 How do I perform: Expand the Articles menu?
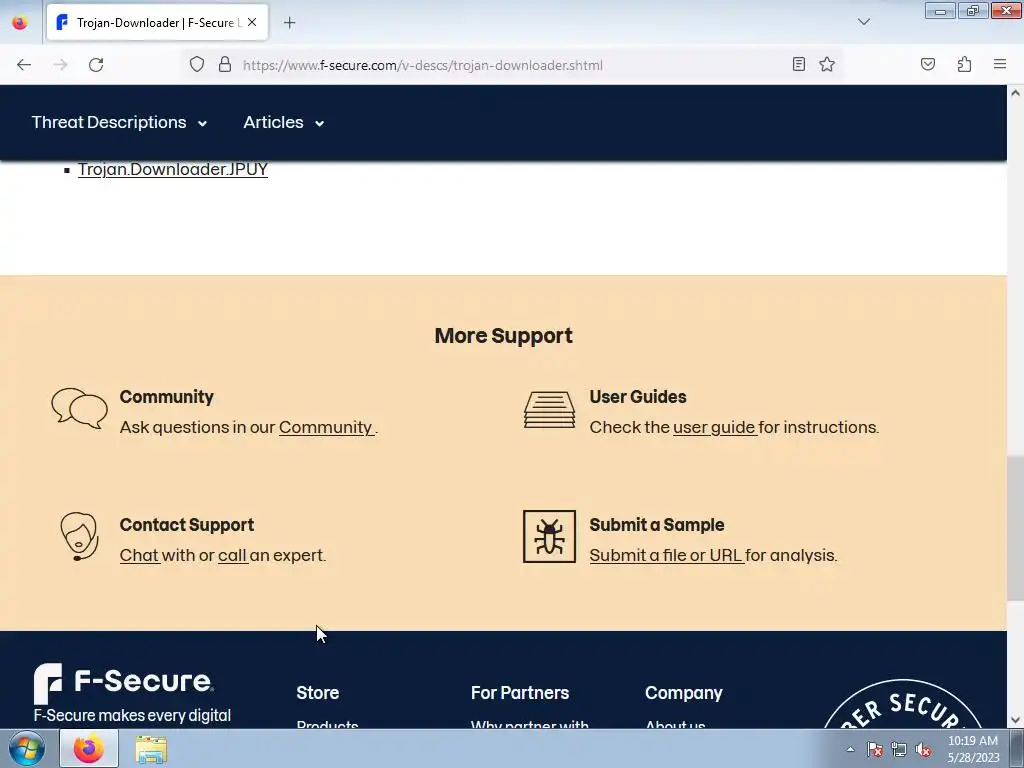(x=283, y=122)
